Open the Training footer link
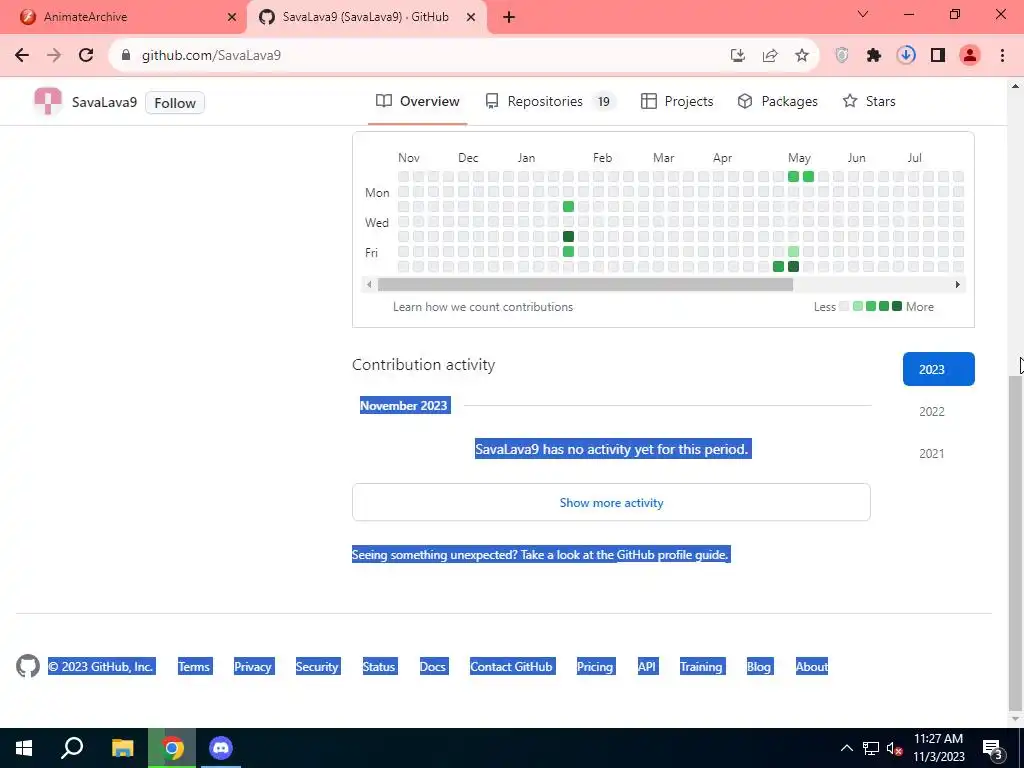This screenshot has height=768, width=1024. pos(701,667)
